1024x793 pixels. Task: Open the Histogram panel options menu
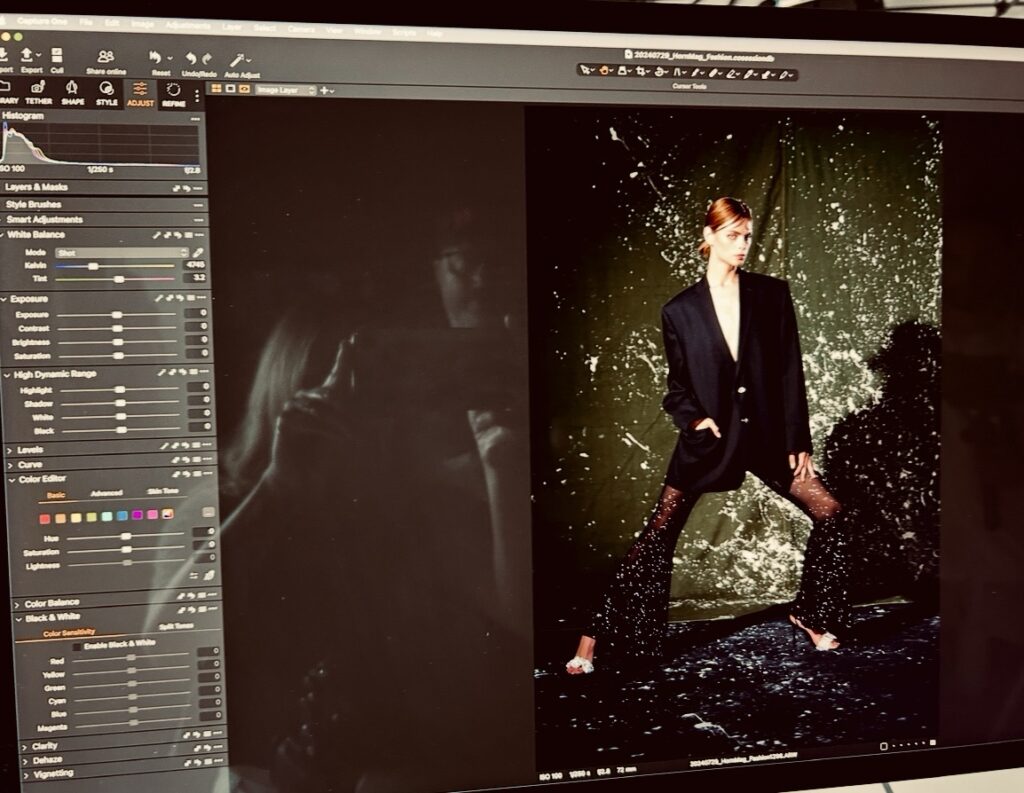coord(195,119)
